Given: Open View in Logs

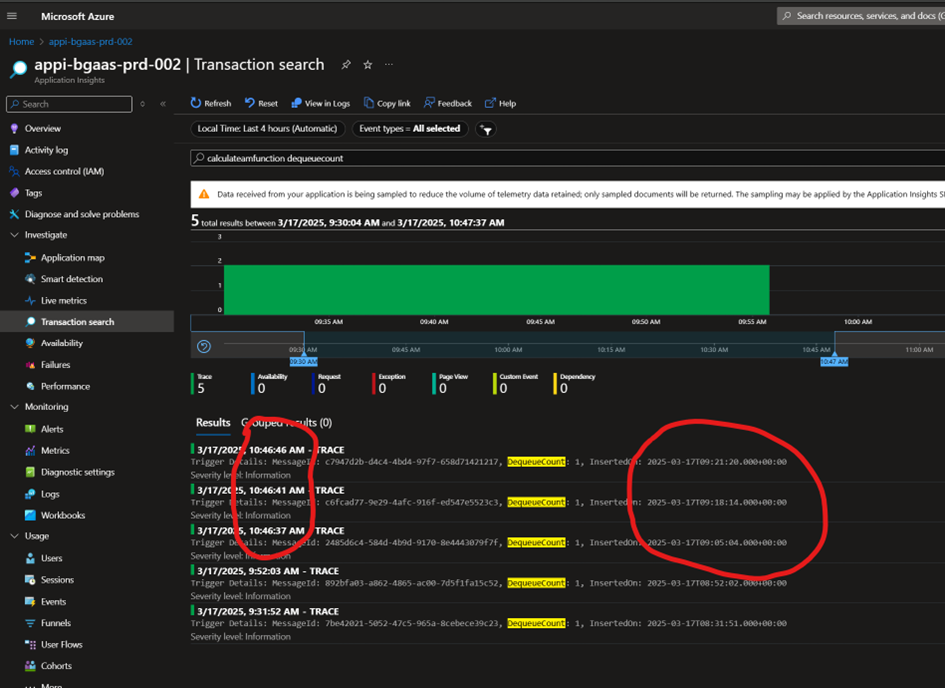Looking at the screenshot, I should [321, 103].
